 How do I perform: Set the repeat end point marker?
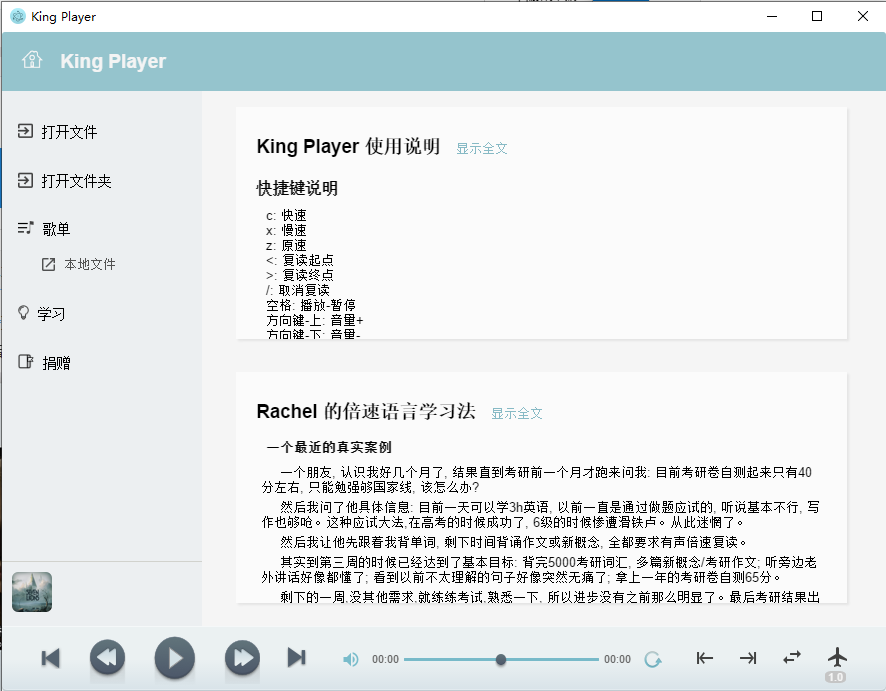tap(748, 658)
